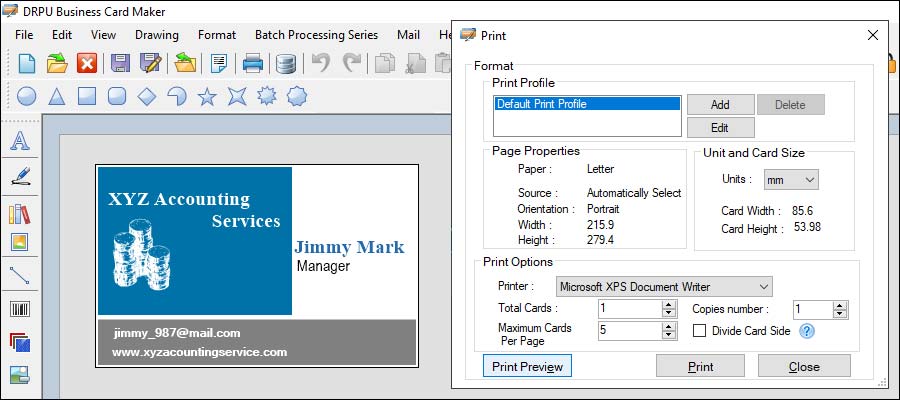Image resolution: width=900 pixels, height=400 pixels.
Task: Open the View menu
Action: (x=103, y=35)
